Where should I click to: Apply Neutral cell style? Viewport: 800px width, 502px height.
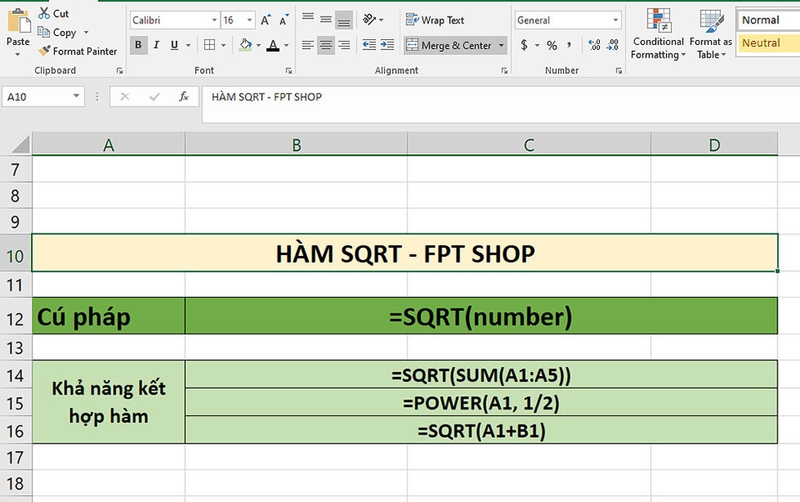click(768, 43)
